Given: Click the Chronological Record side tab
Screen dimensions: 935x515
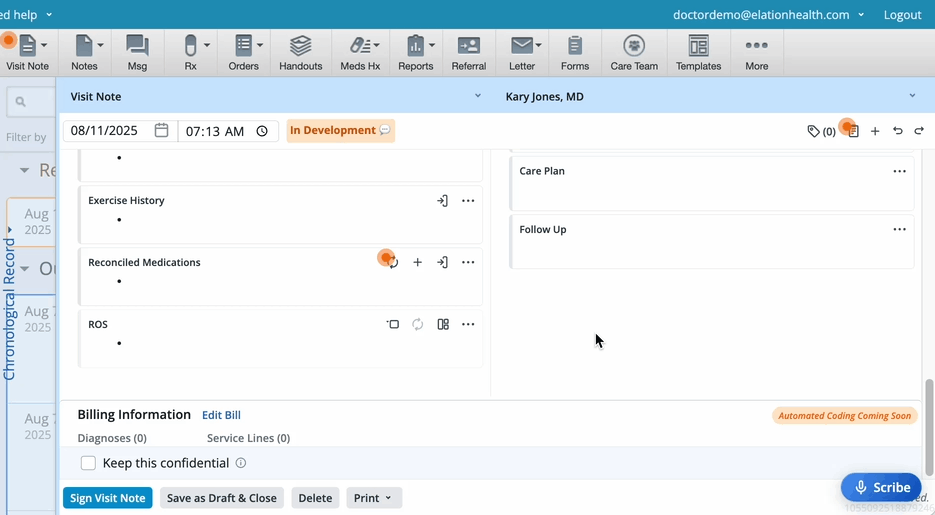Looking at the screenshot, I should tap(9, 309).
